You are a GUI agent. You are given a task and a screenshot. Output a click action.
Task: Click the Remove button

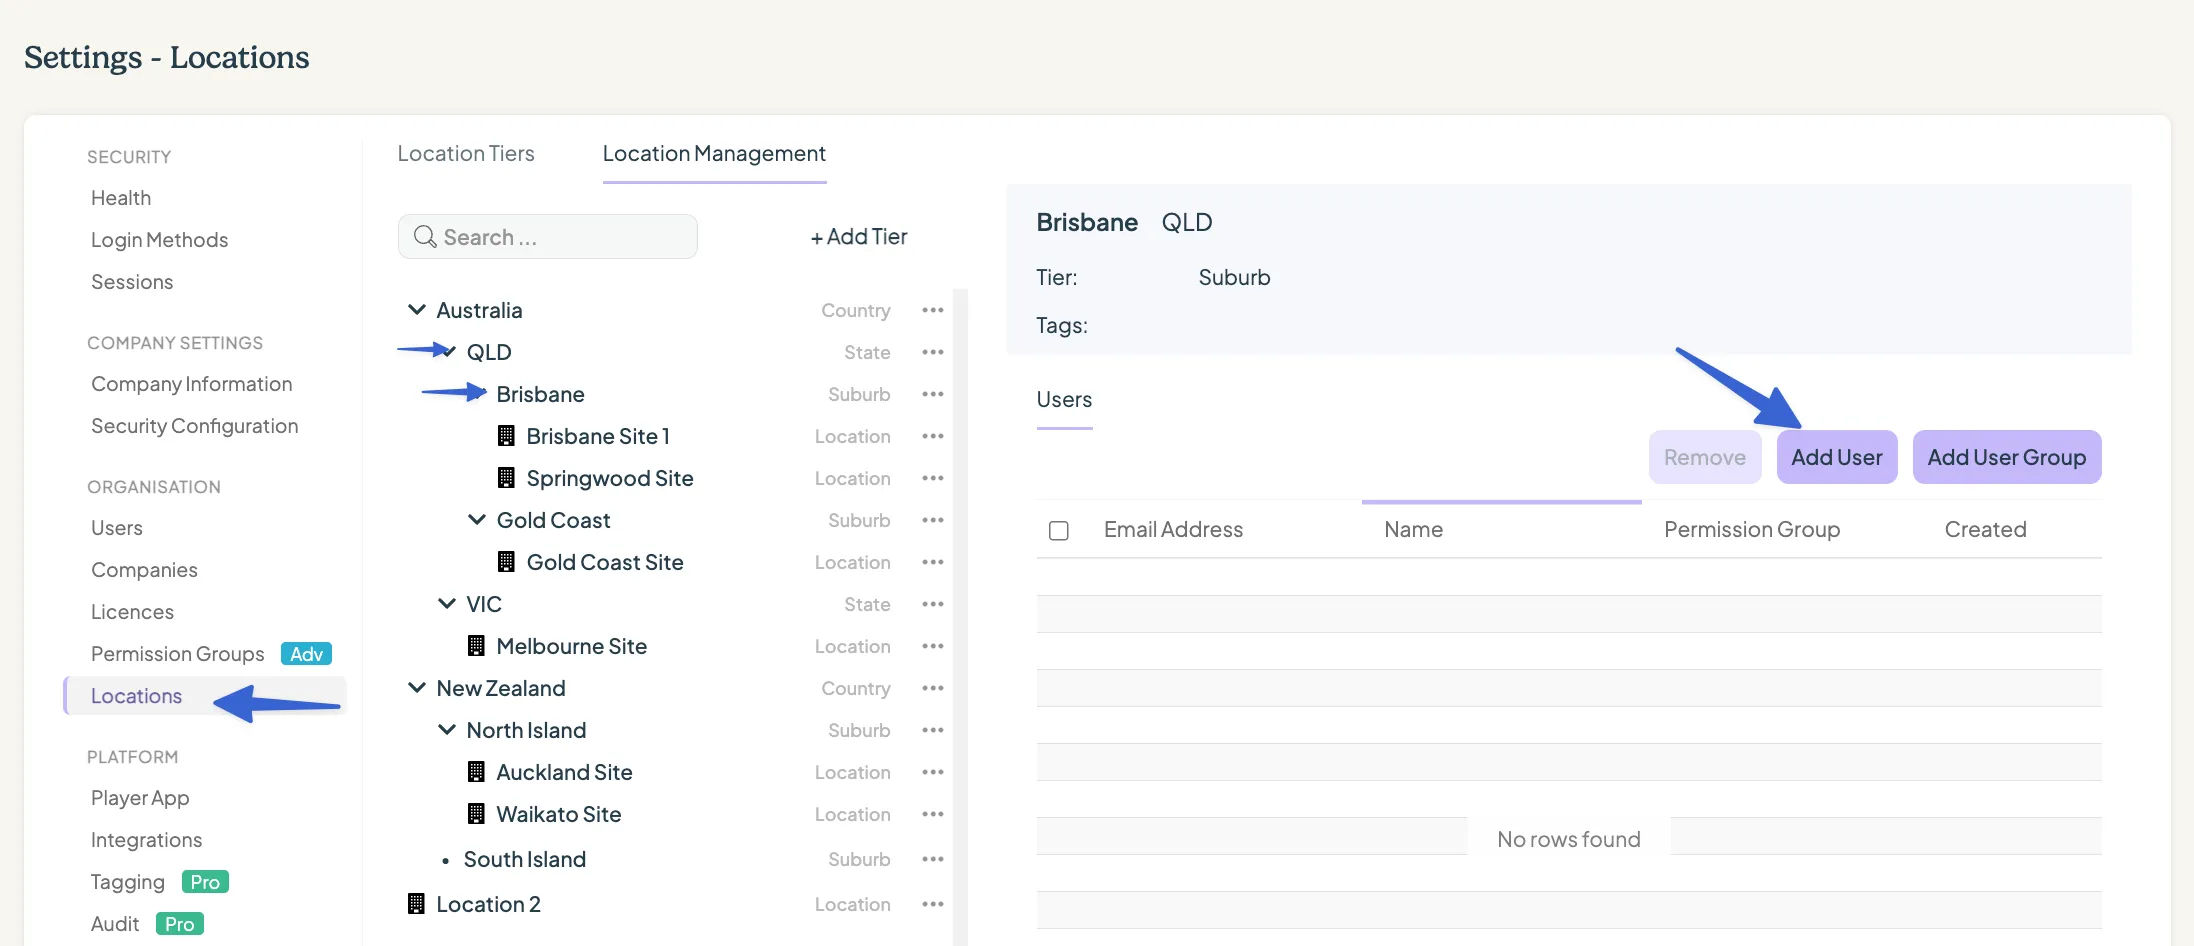tap(1705, 457)
